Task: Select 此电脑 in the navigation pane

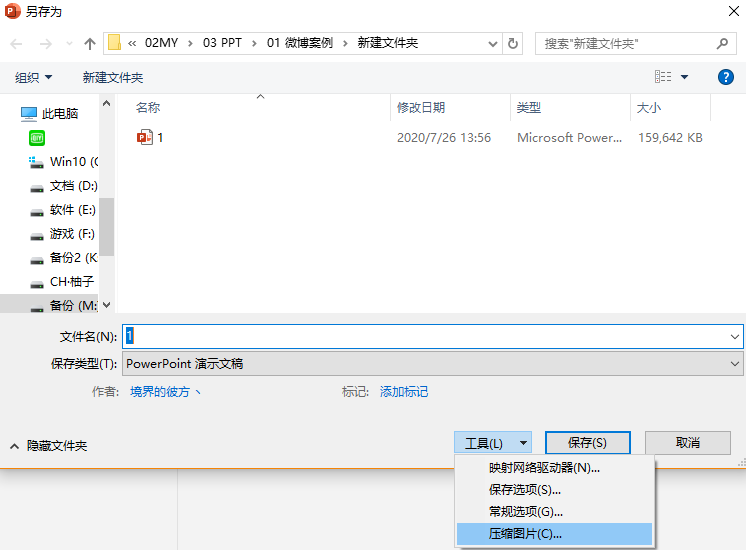Action: 49,113
